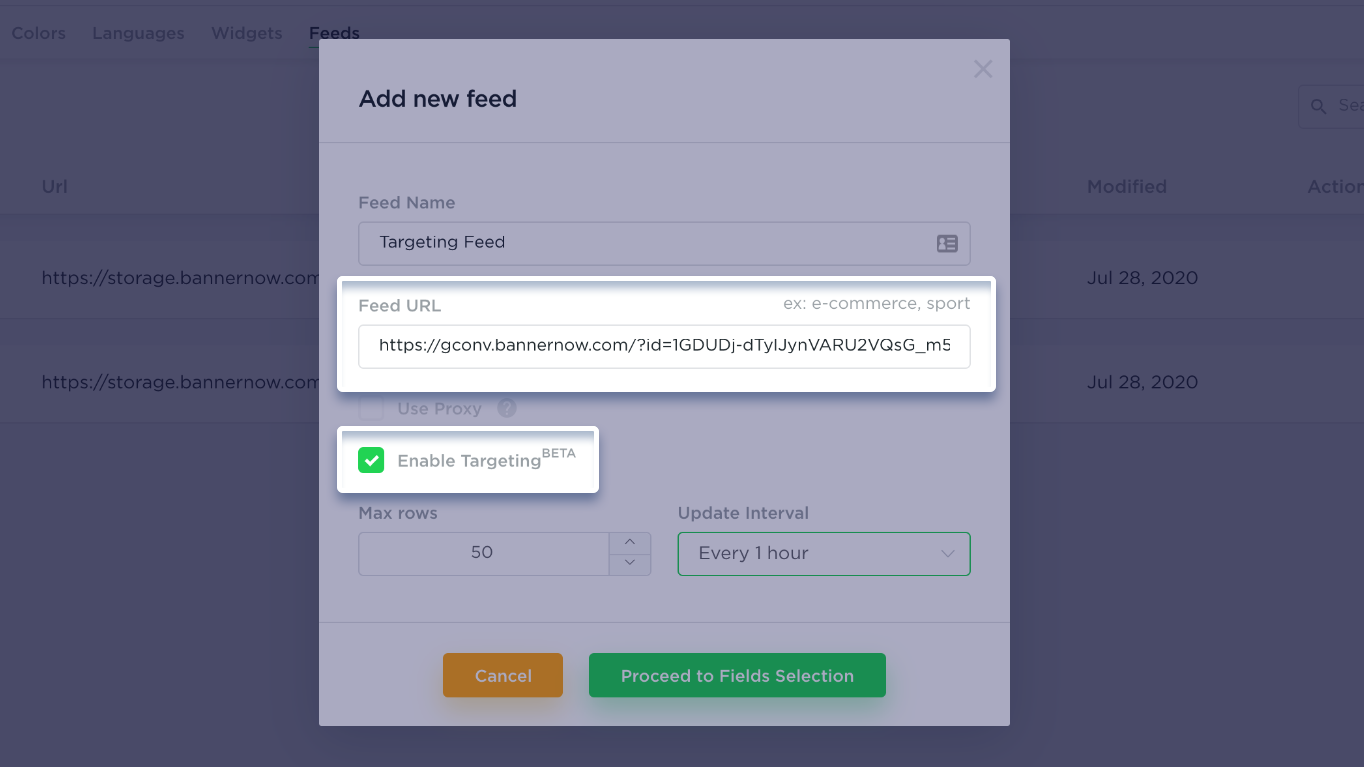Screen dimensions: 1364x767
Task: Toggle the Enable Targeting checkbox
Action: tap(371, 460)
